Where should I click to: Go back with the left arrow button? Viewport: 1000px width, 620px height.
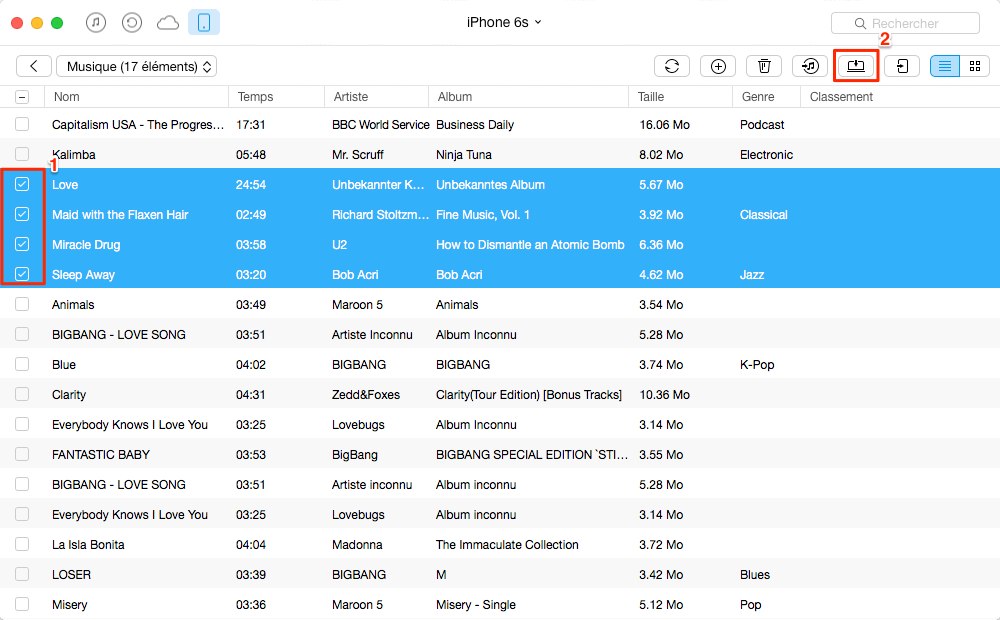(x=34, y=66)
